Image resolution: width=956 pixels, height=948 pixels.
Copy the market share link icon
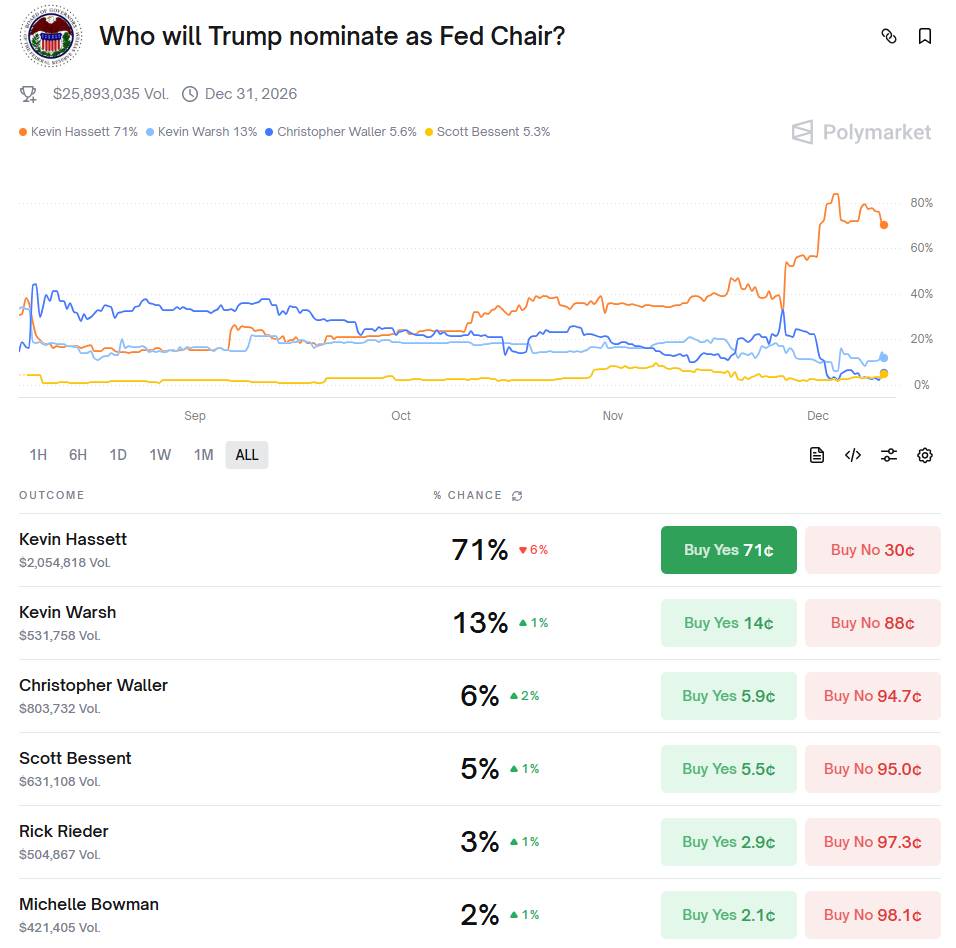pos(889,36)
